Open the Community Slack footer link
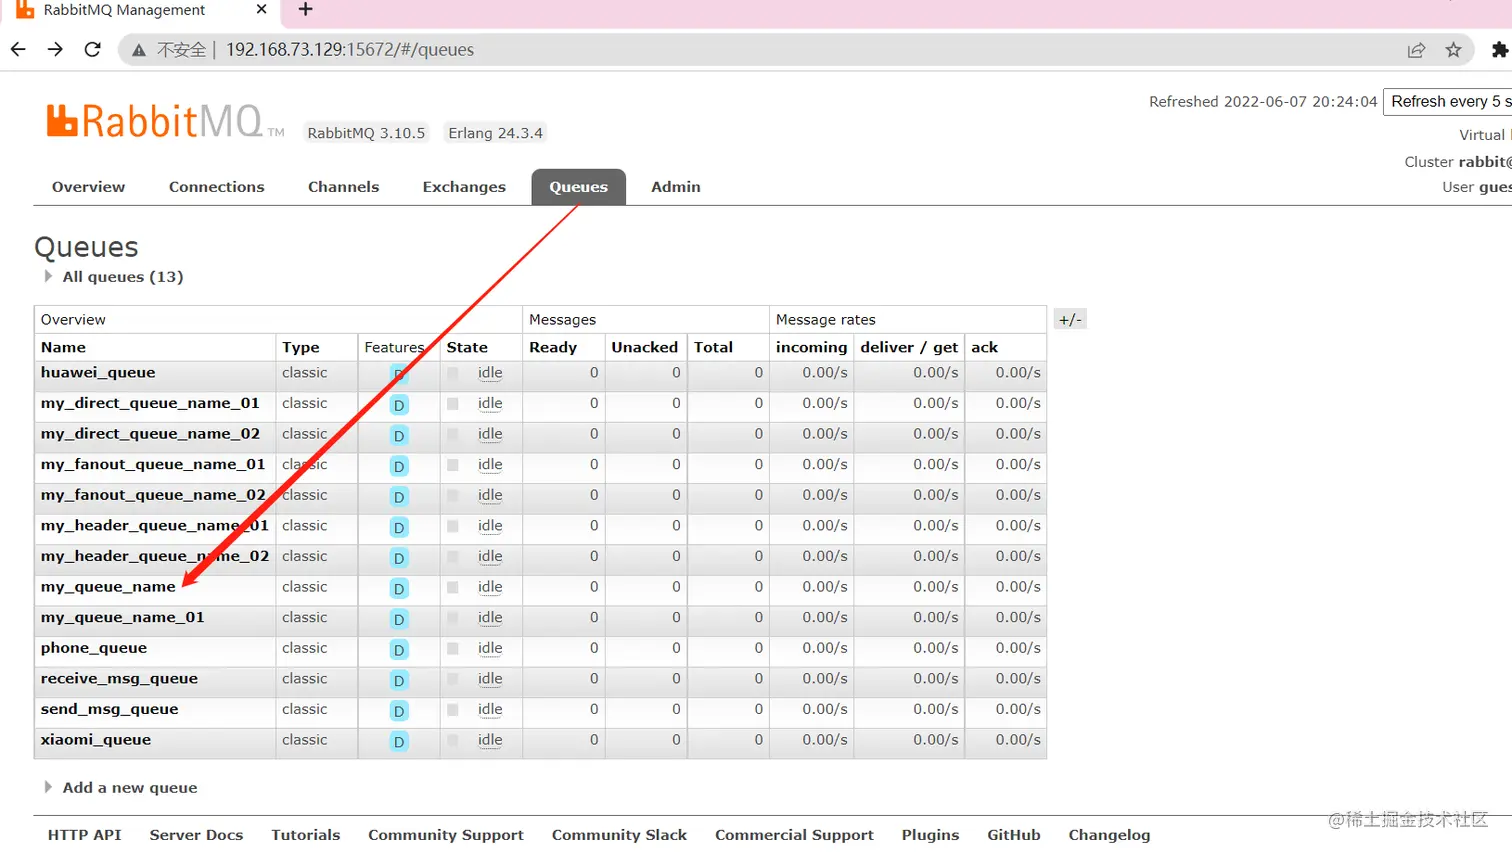 (x=619, y=835)
